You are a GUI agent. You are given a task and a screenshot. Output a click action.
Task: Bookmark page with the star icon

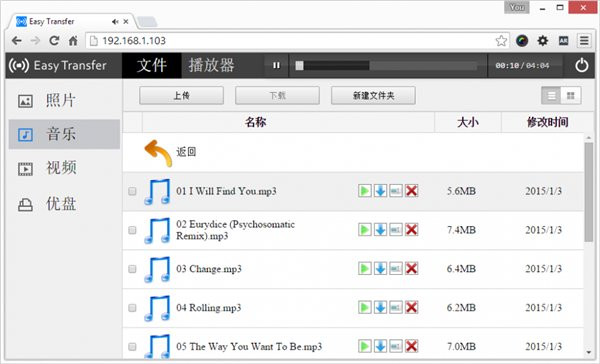[501, 41]
